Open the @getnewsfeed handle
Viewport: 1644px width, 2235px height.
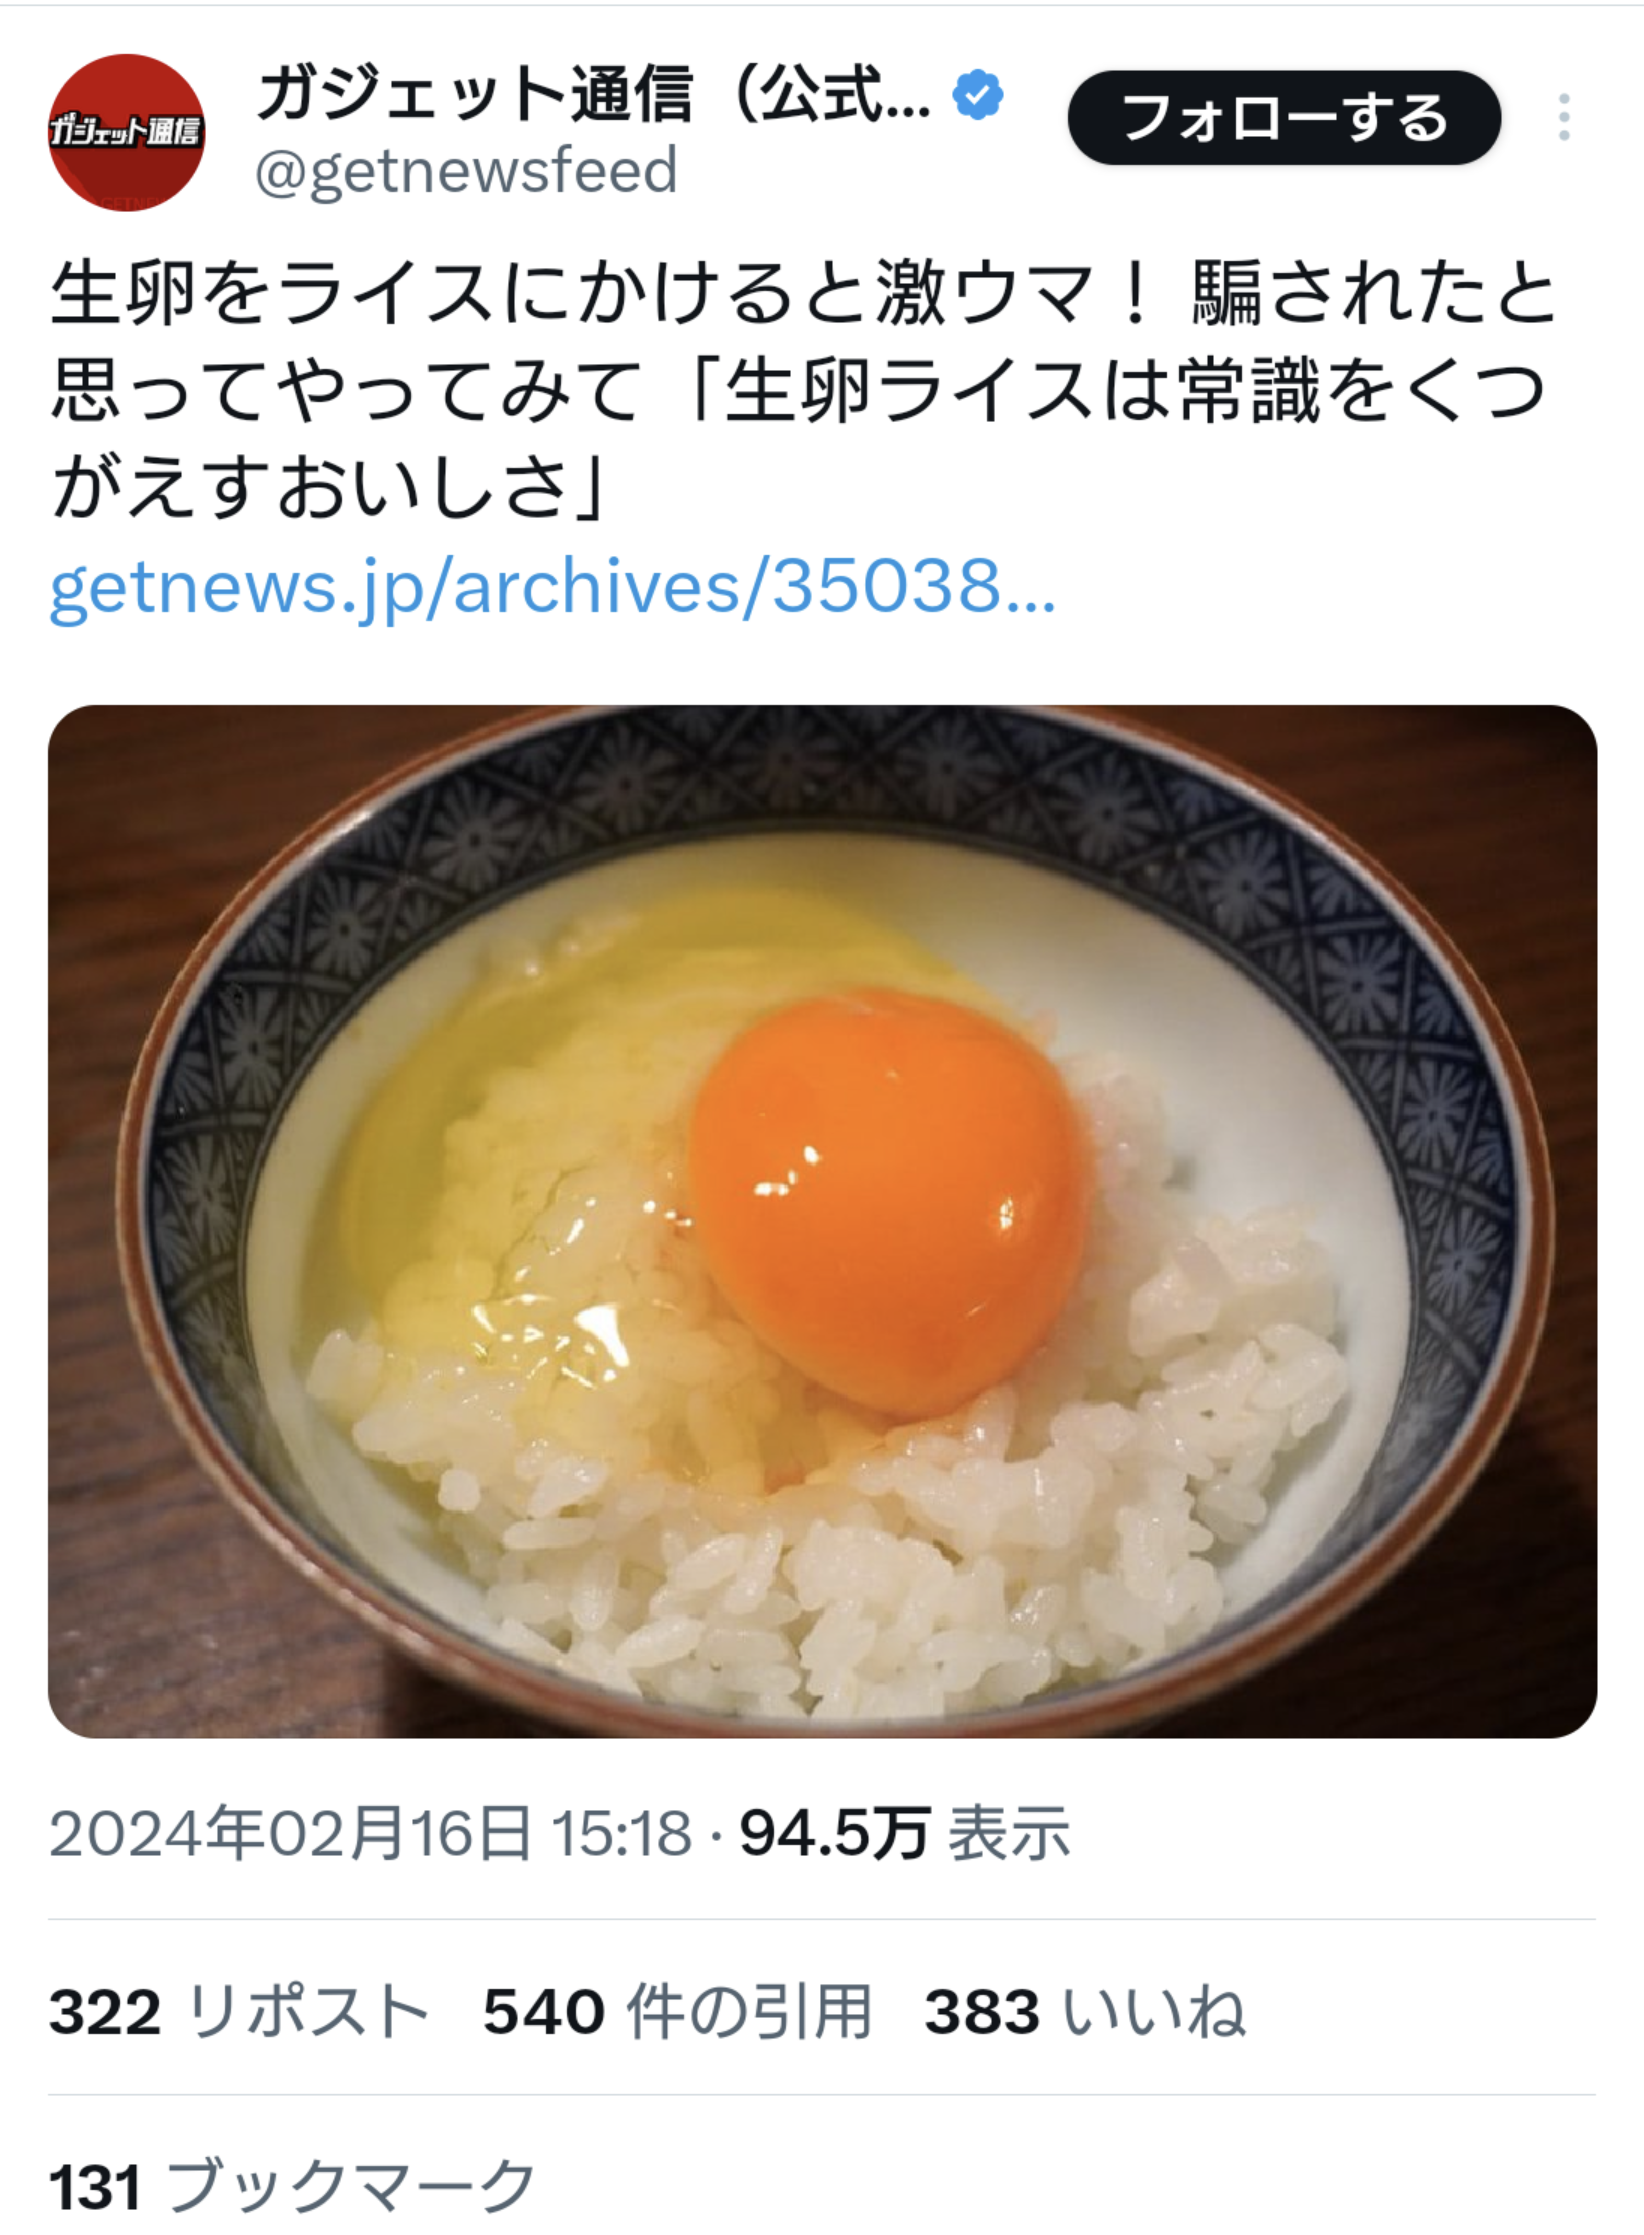466,171
